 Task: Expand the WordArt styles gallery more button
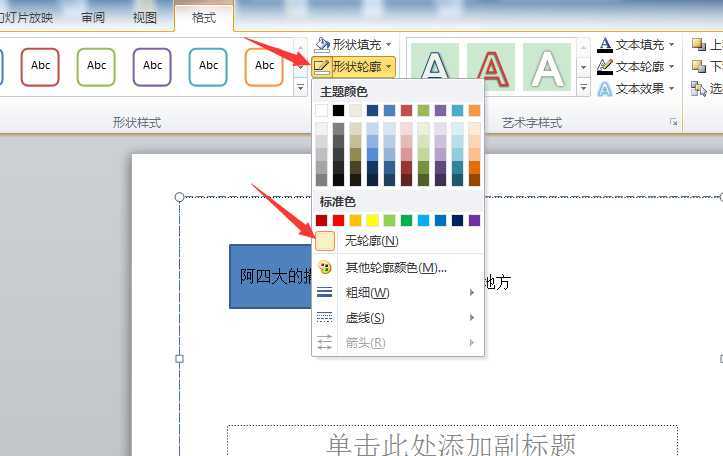(x=583, y=88)
